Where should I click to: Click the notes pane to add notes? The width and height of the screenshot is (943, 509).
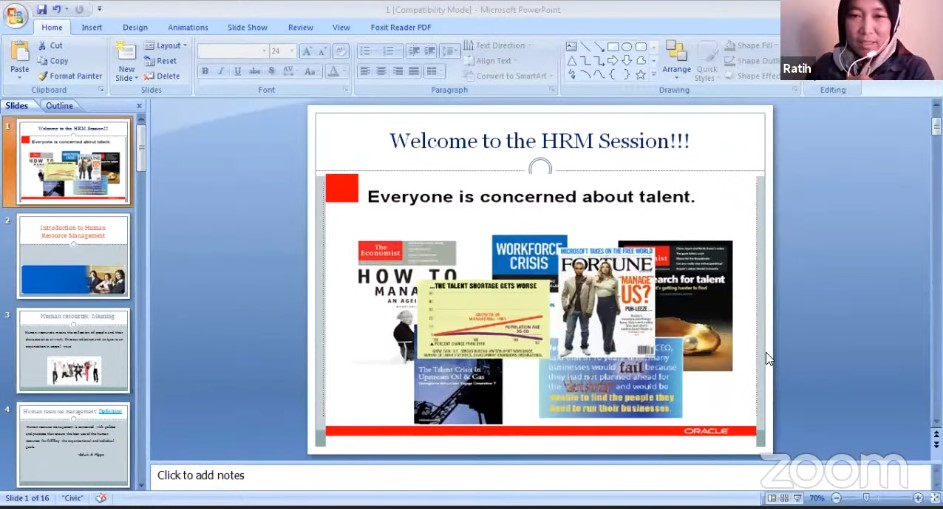[x=541, y=475]
